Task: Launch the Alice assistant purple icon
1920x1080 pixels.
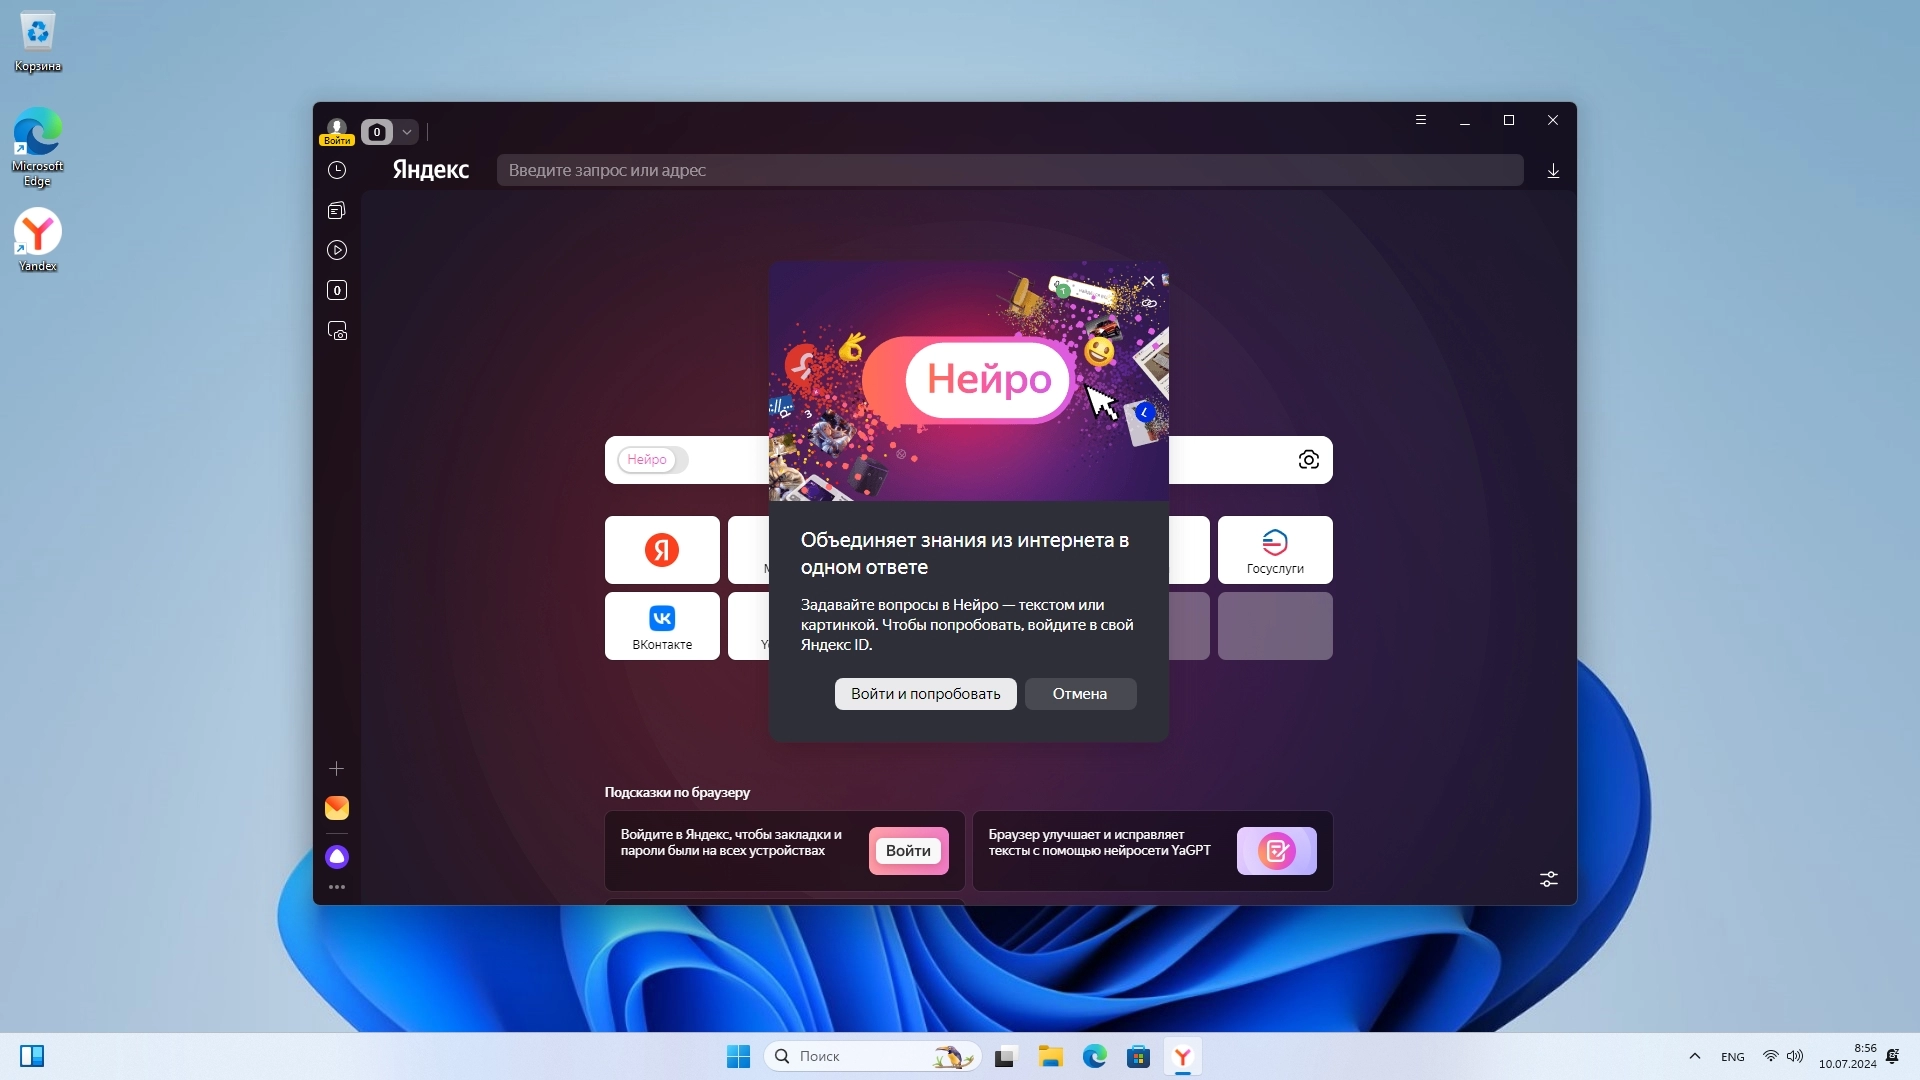Action: (337, 857)
